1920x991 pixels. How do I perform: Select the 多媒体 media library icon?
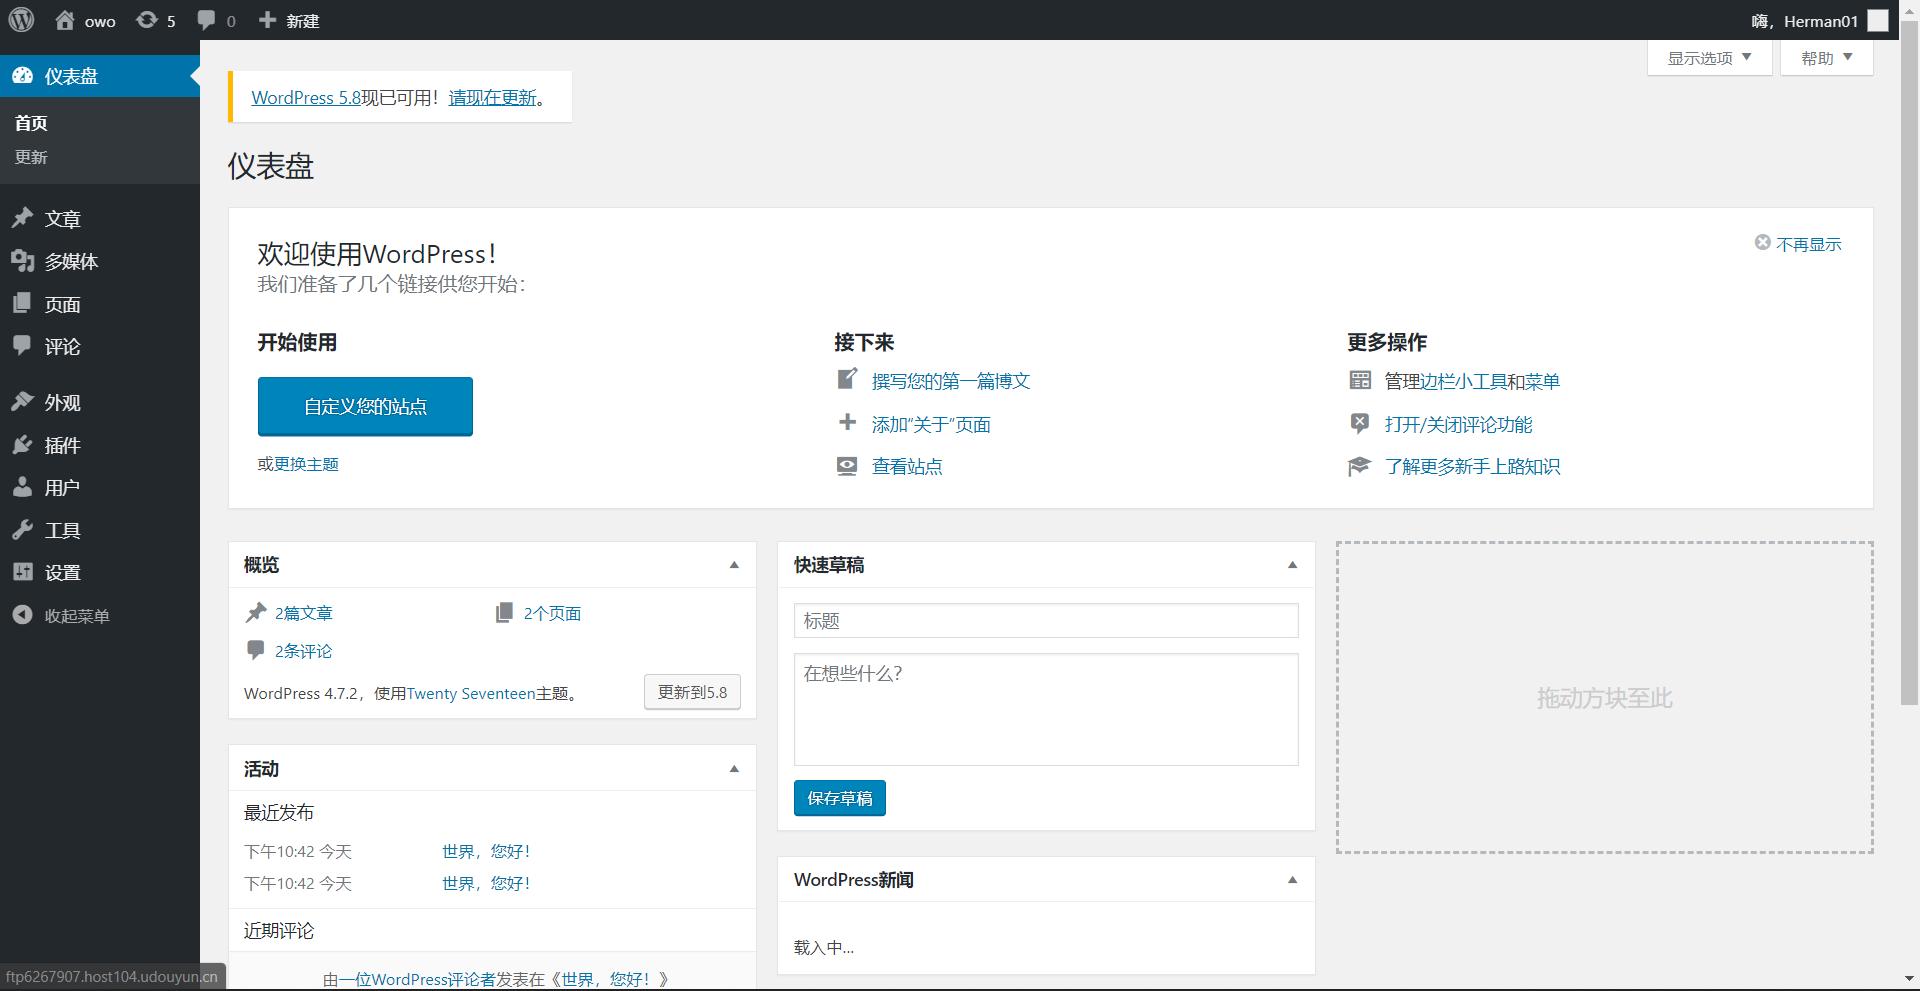tap(24, 261)
